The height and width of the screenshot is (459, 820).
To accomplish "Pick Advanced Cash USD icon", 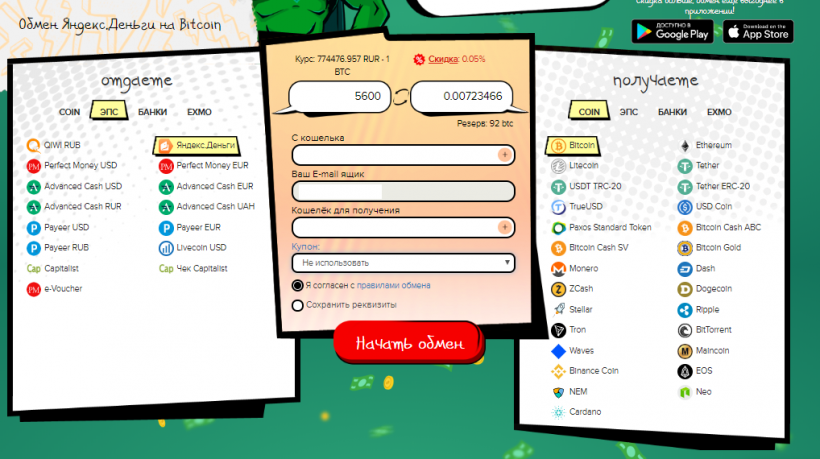I will point(33,187).
